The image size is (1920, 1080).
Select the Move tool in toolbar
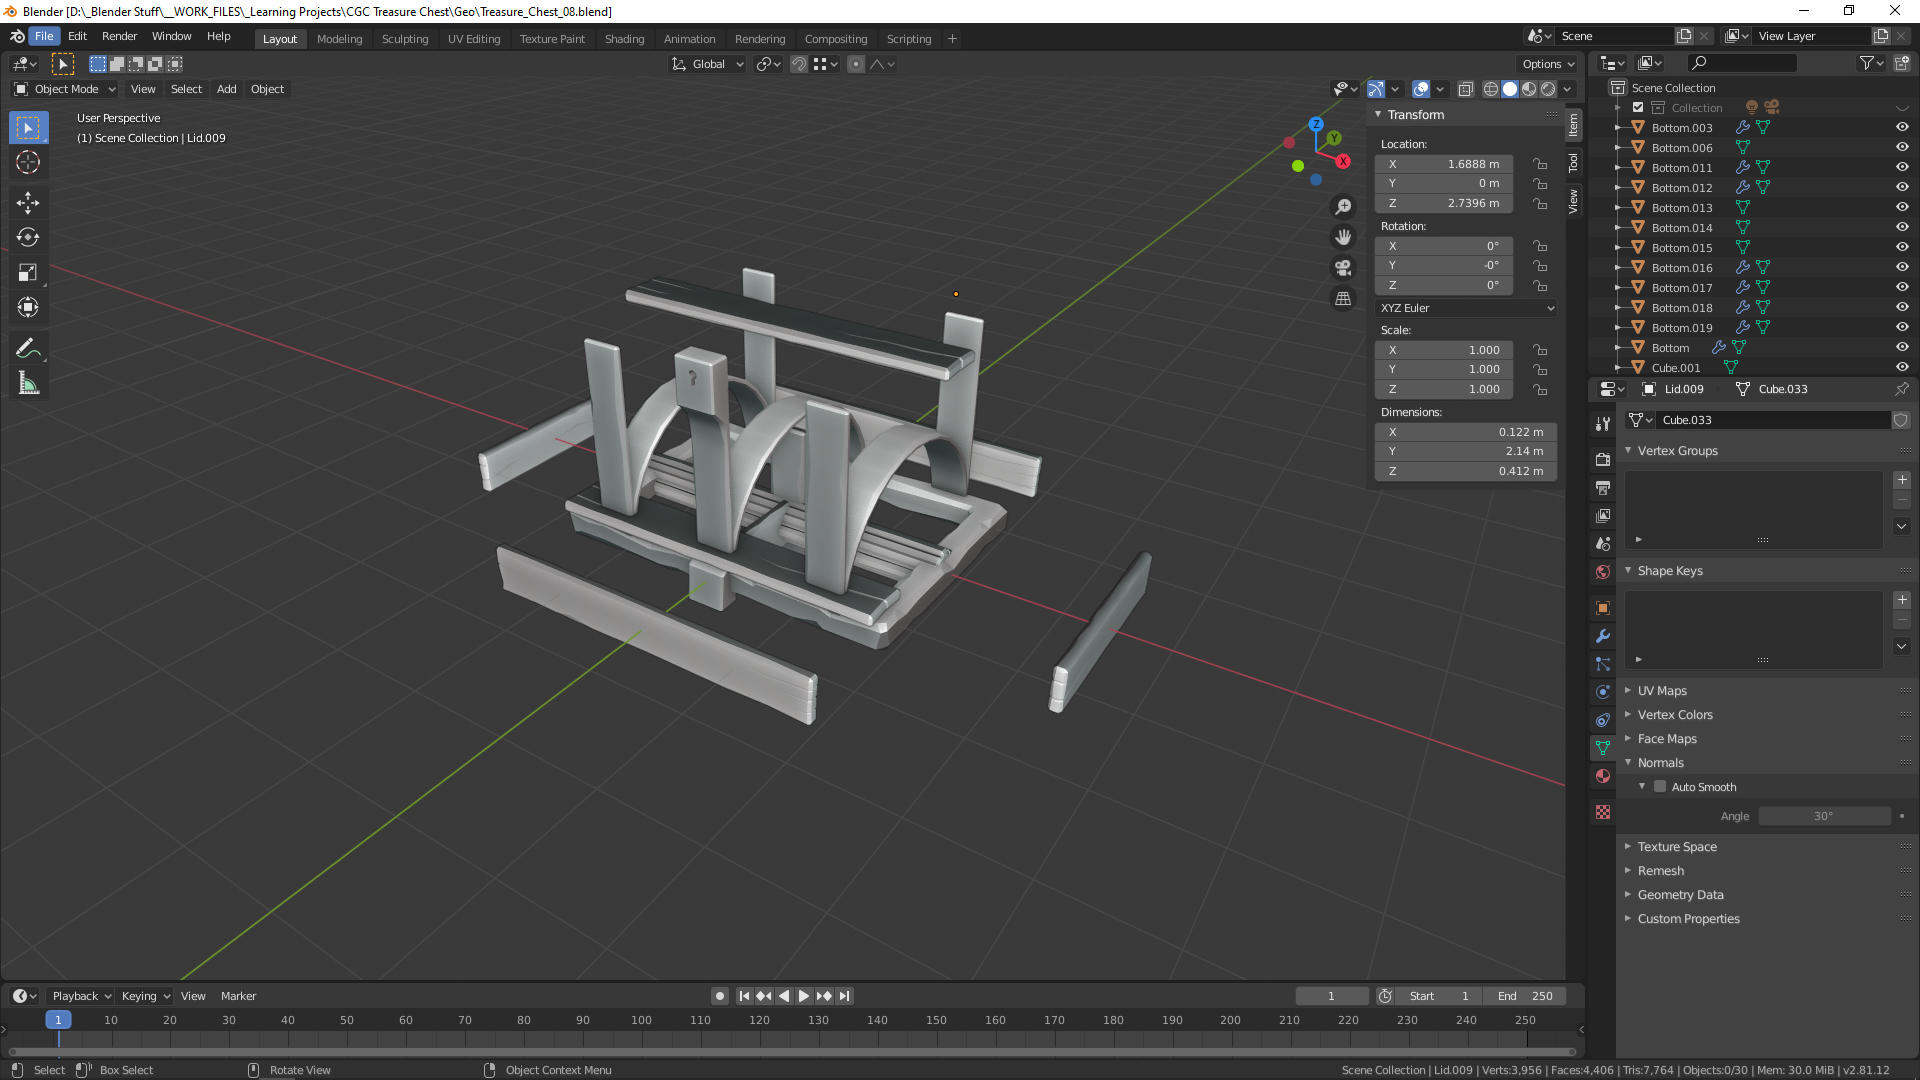tap(28, 203)
